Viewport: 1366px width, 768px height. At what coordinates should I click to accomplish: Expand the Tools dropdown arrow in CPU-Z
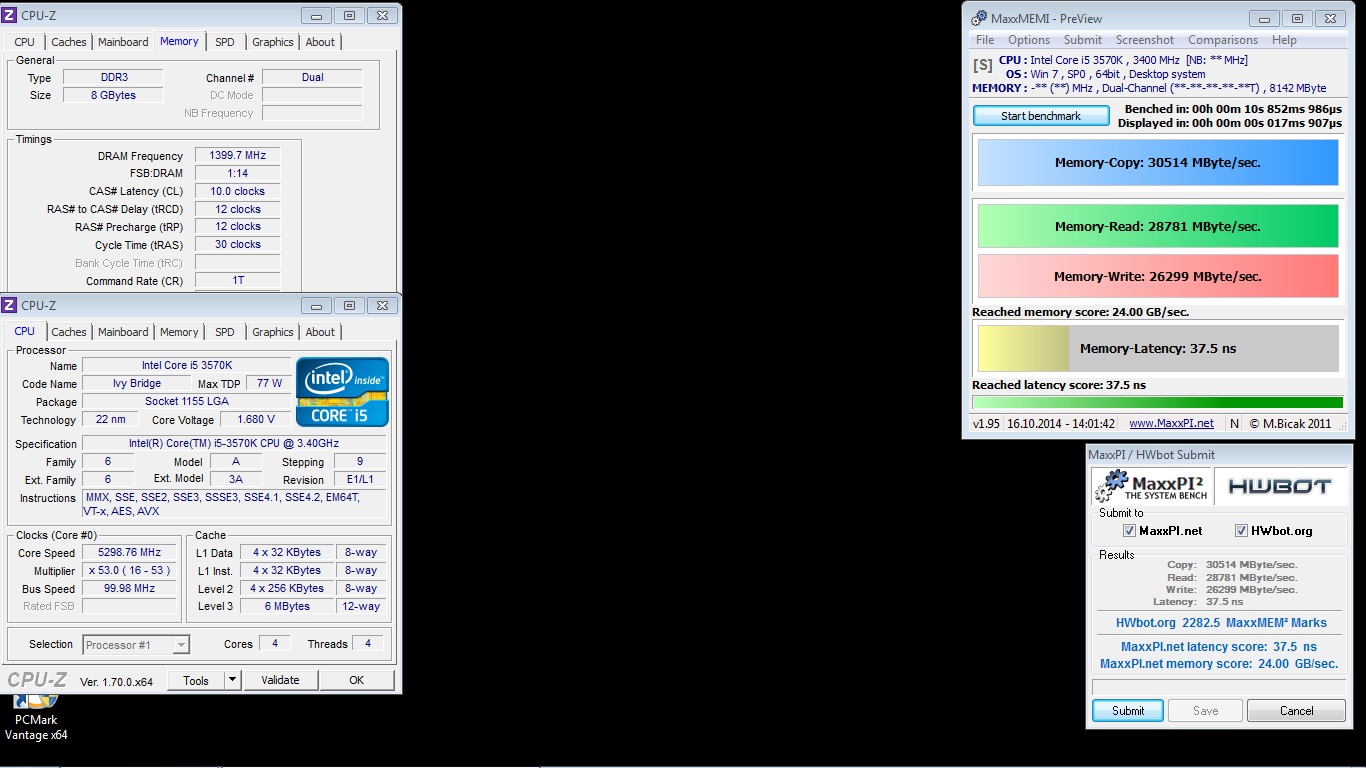click(232, 680)
